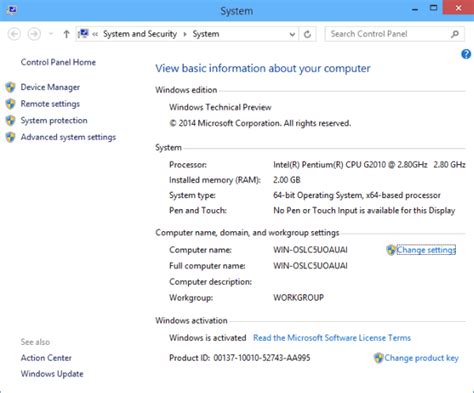
Task: Open Control Panel Home
Action: click(58, 62)
